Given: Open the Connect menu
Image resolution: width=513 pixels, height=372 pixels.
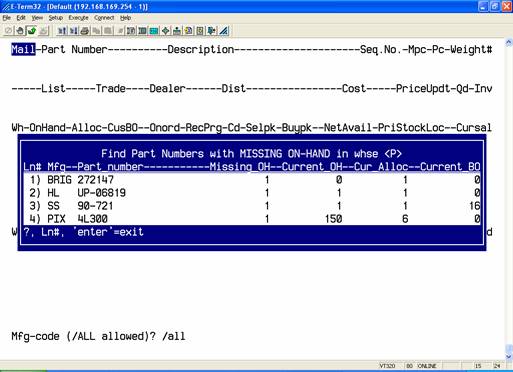Looking at the screenshot, I should (104, 18).
